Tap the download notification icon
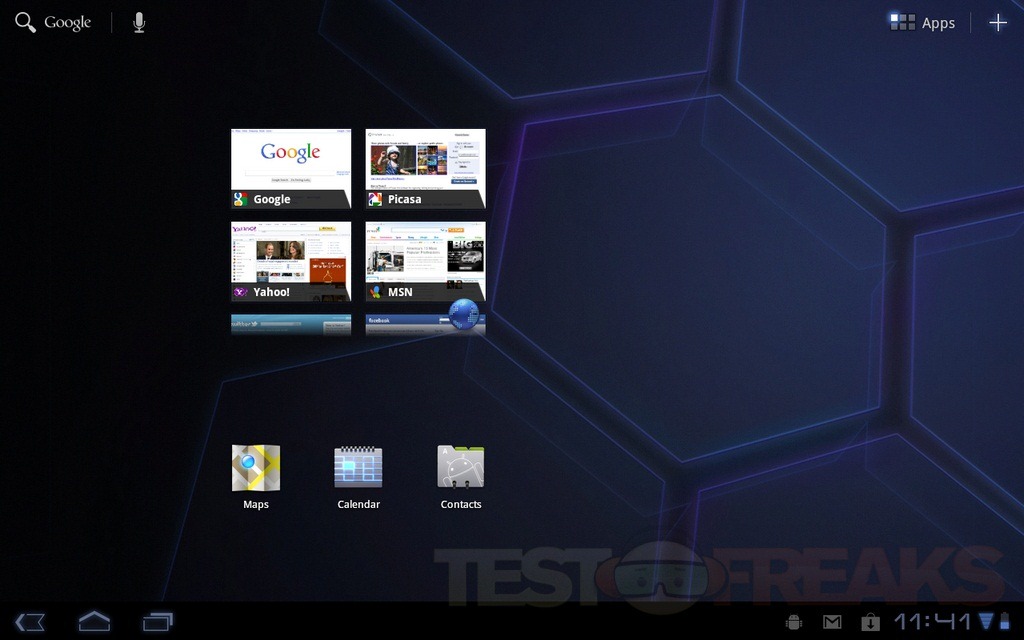Viewport: 1024px width, 640px height. pyautogui.click(x=870, y=622)
